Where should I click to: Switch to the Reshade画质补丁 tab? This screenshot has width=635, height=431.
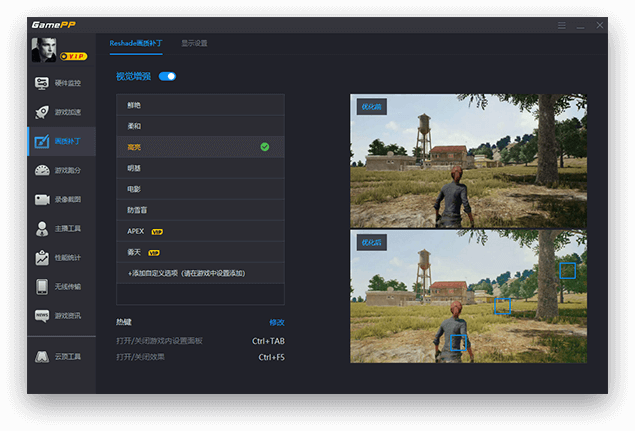[x=136, y=43]
